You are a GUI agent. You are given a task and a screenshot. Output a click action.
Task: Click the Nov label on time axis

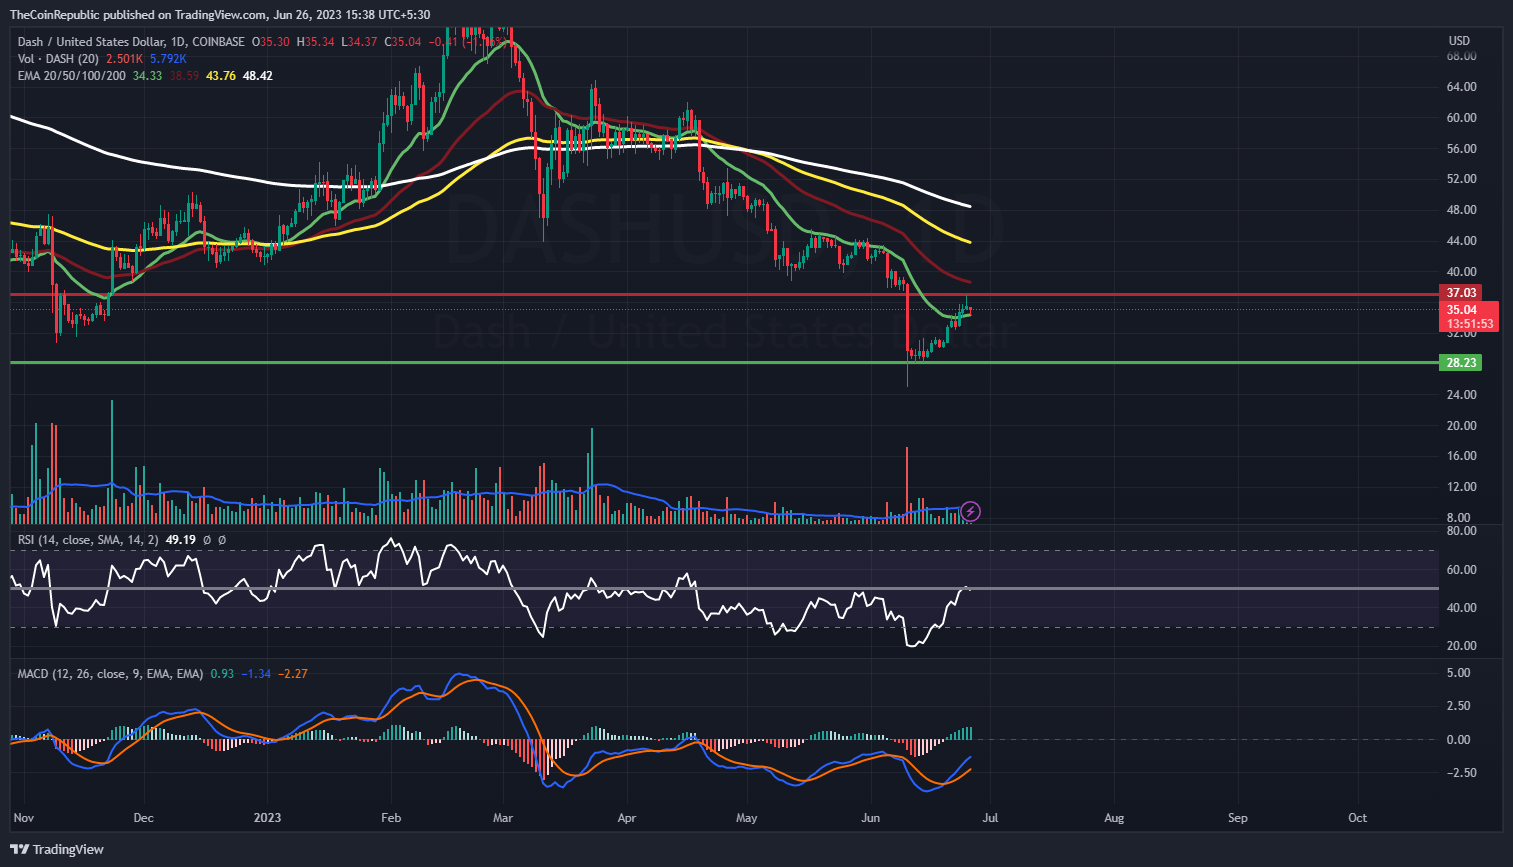(24, 818)
